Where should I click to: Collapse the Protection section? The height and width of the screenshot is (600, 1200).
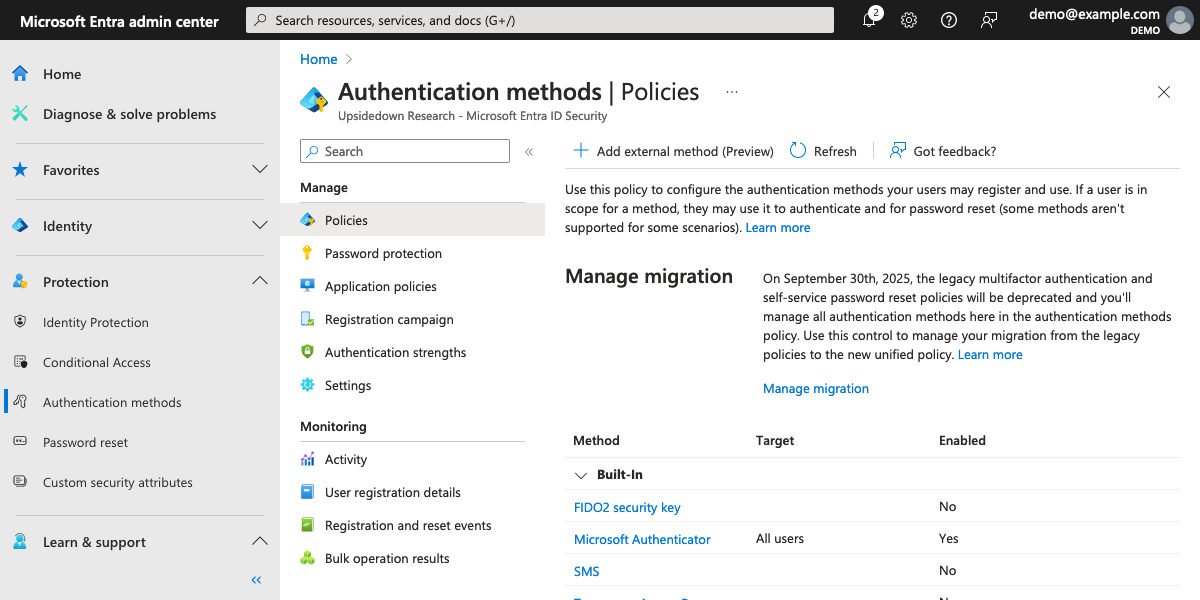260,282
